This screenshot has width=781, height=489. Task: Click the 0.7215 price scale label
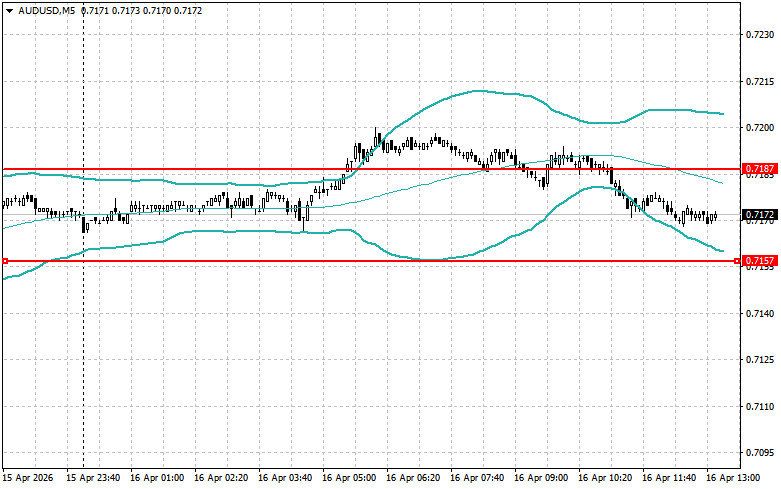[760, 81]
